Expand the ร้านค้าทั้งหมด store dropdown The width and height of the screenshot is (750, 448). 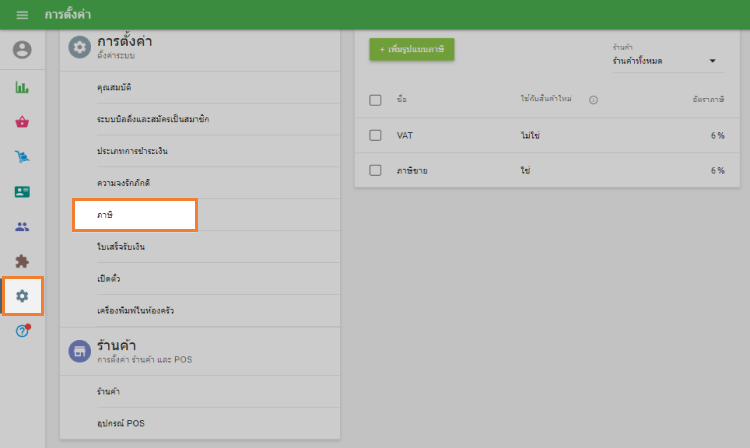pyautogui.click(x=665, y=61)
